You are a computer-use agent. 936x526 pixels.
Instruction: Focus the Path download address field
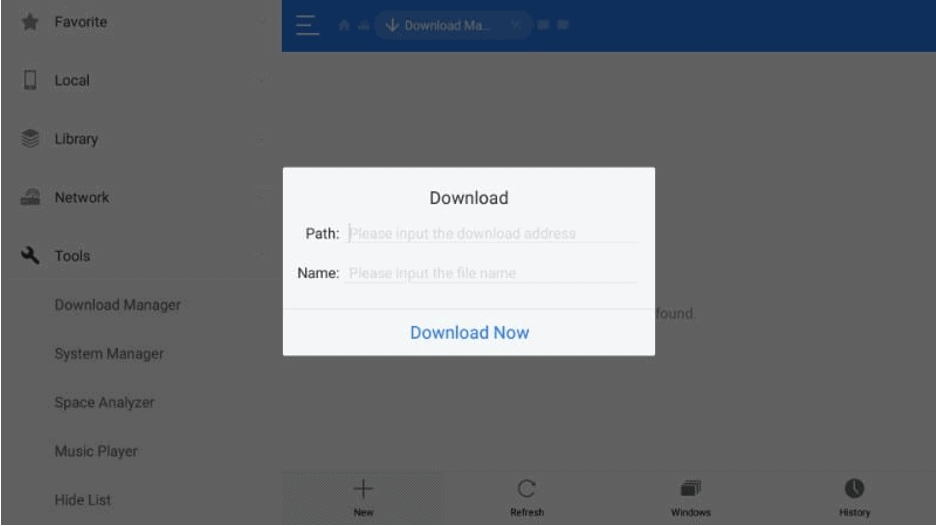click(492, 234)
